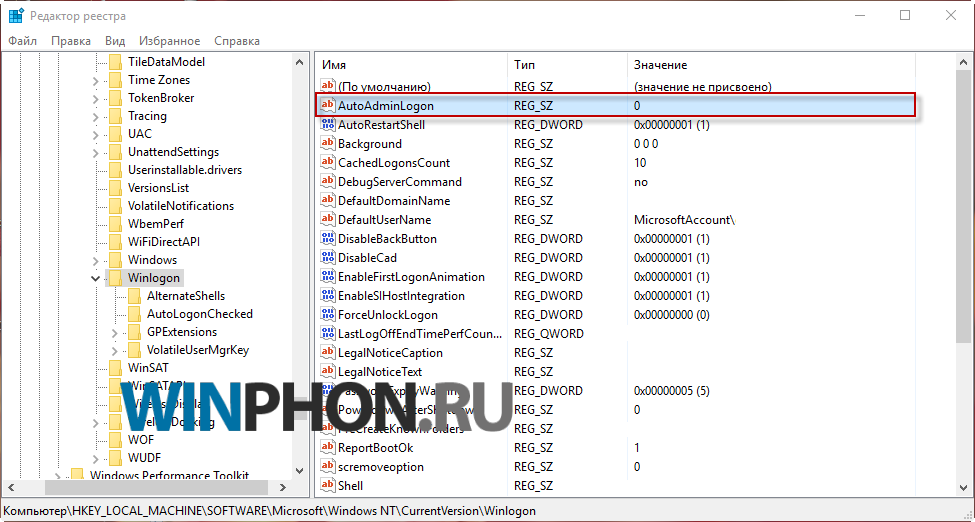The height and width of the screenshot is (522, 975).
Task: Click the AlternateShells folder icon
Action: pos(134,296)
